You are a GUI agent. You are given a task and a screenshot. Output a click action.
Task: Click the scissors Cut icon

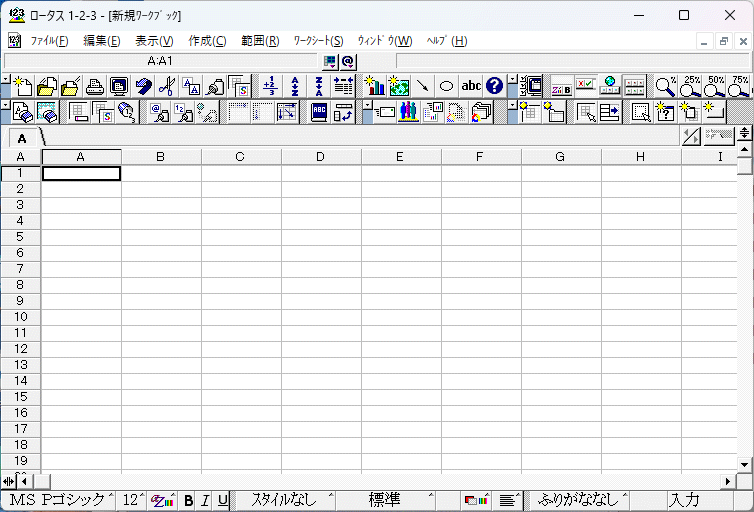167,86
